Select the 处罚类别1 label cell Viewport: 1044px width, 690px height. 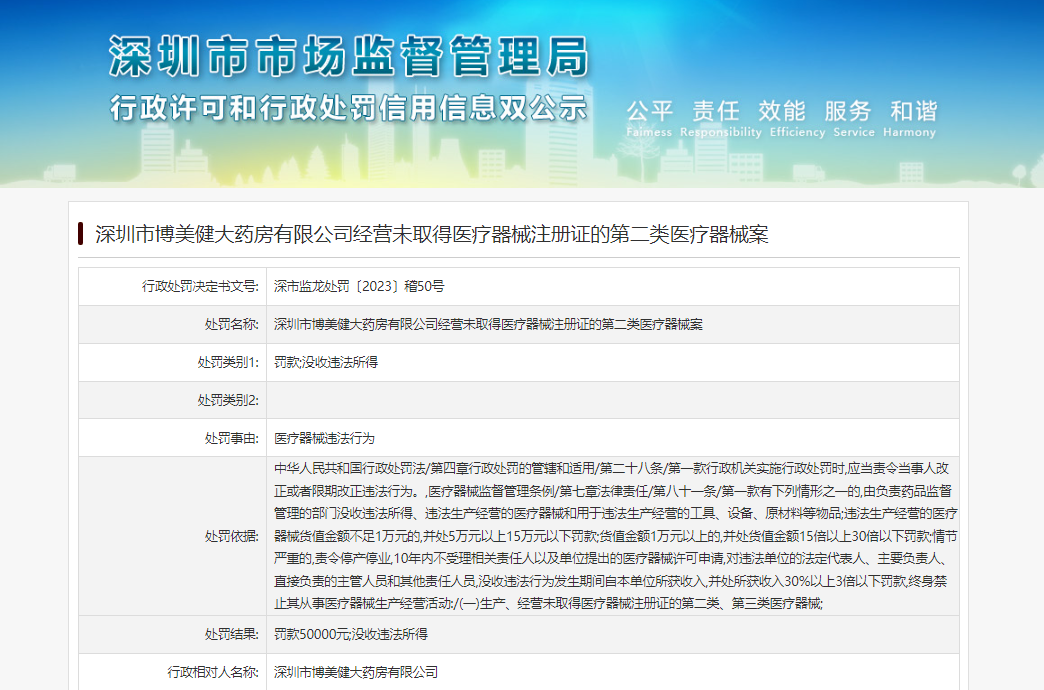173,362
